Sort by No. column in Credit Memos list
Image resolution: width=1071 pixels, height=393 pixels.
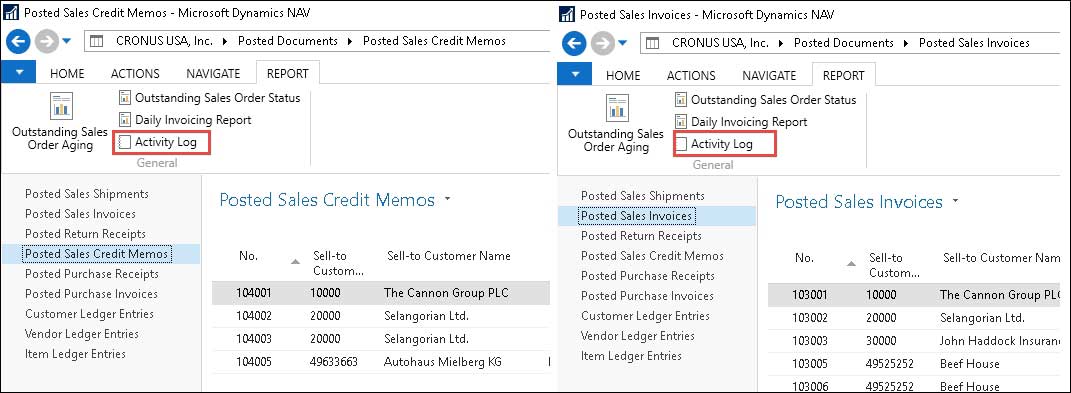[x=248, y=256]
